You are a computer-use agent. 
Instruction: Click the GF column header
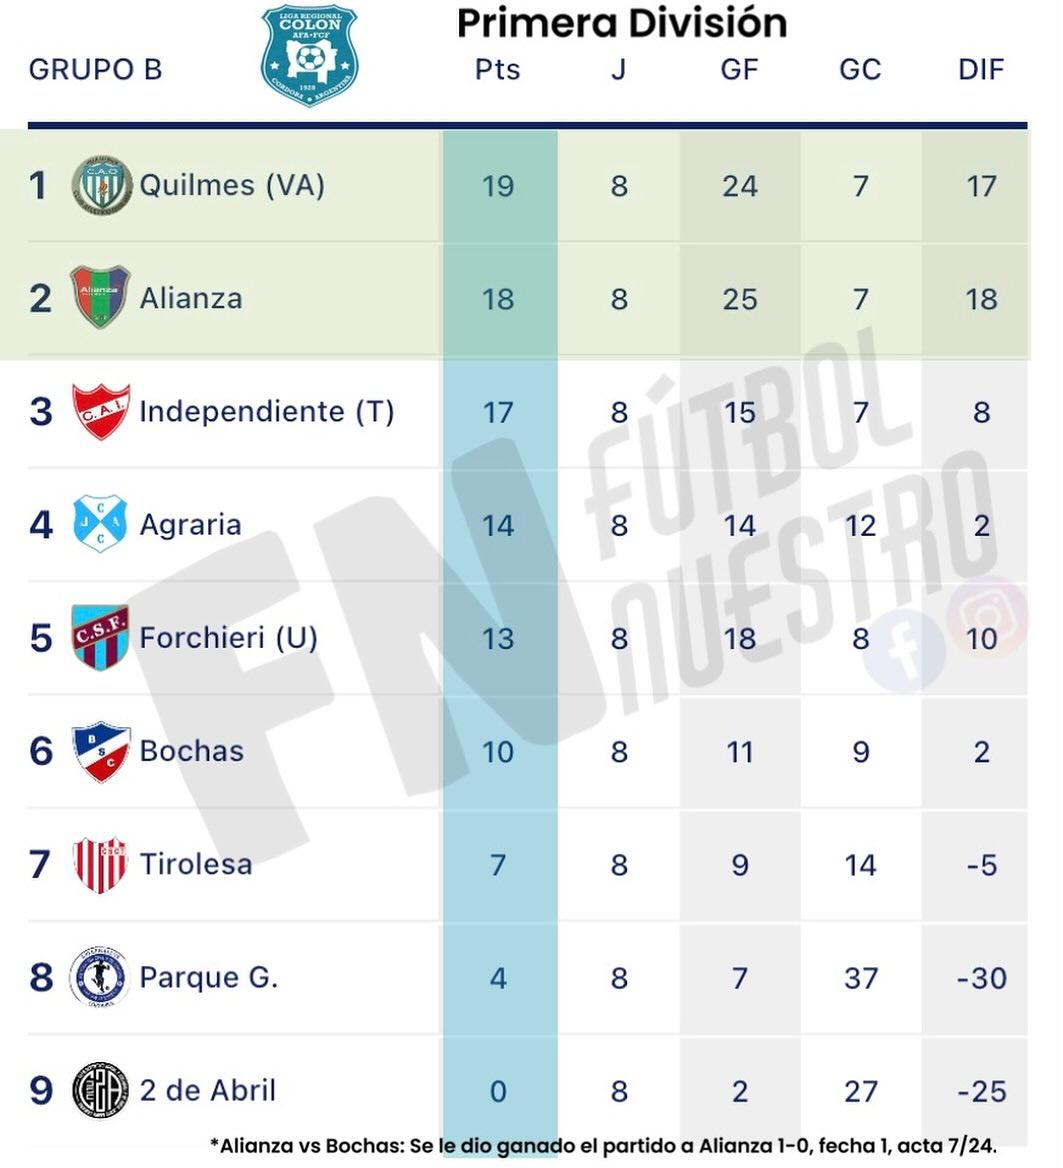coord(739,69)
